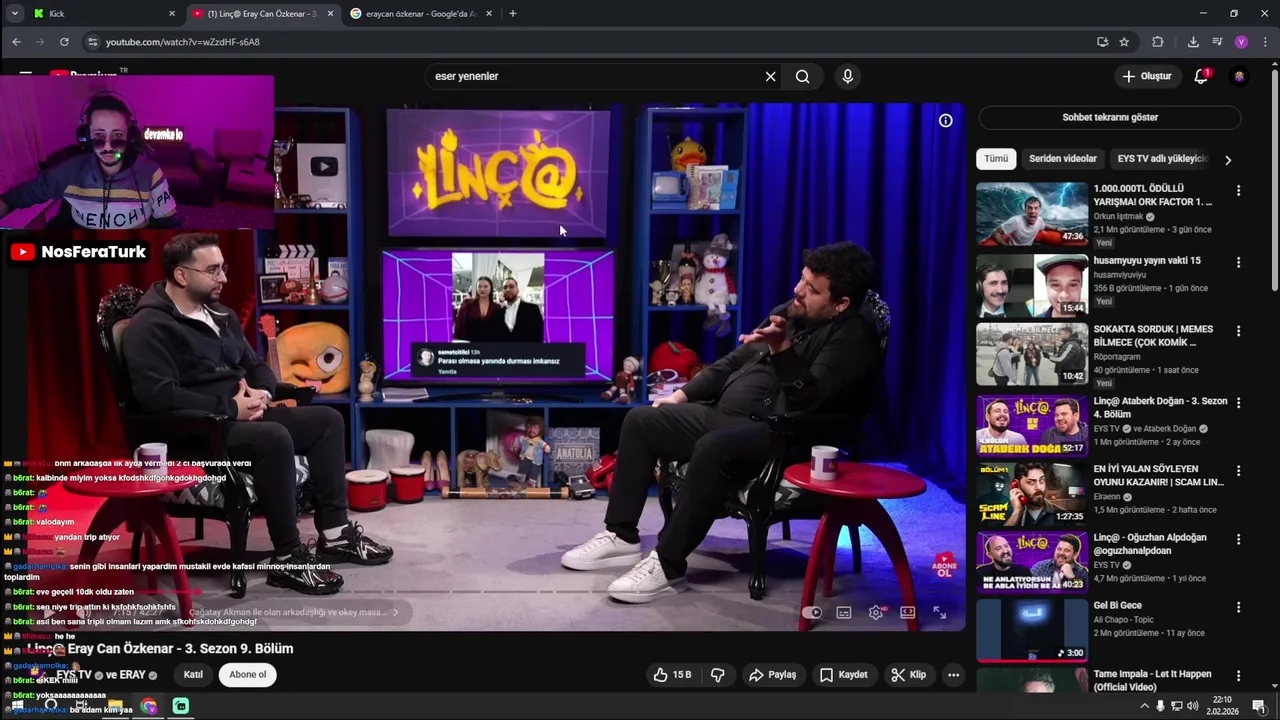Go back to the previous page
This screenshot has height=720, width=1280.
point(16,42)
